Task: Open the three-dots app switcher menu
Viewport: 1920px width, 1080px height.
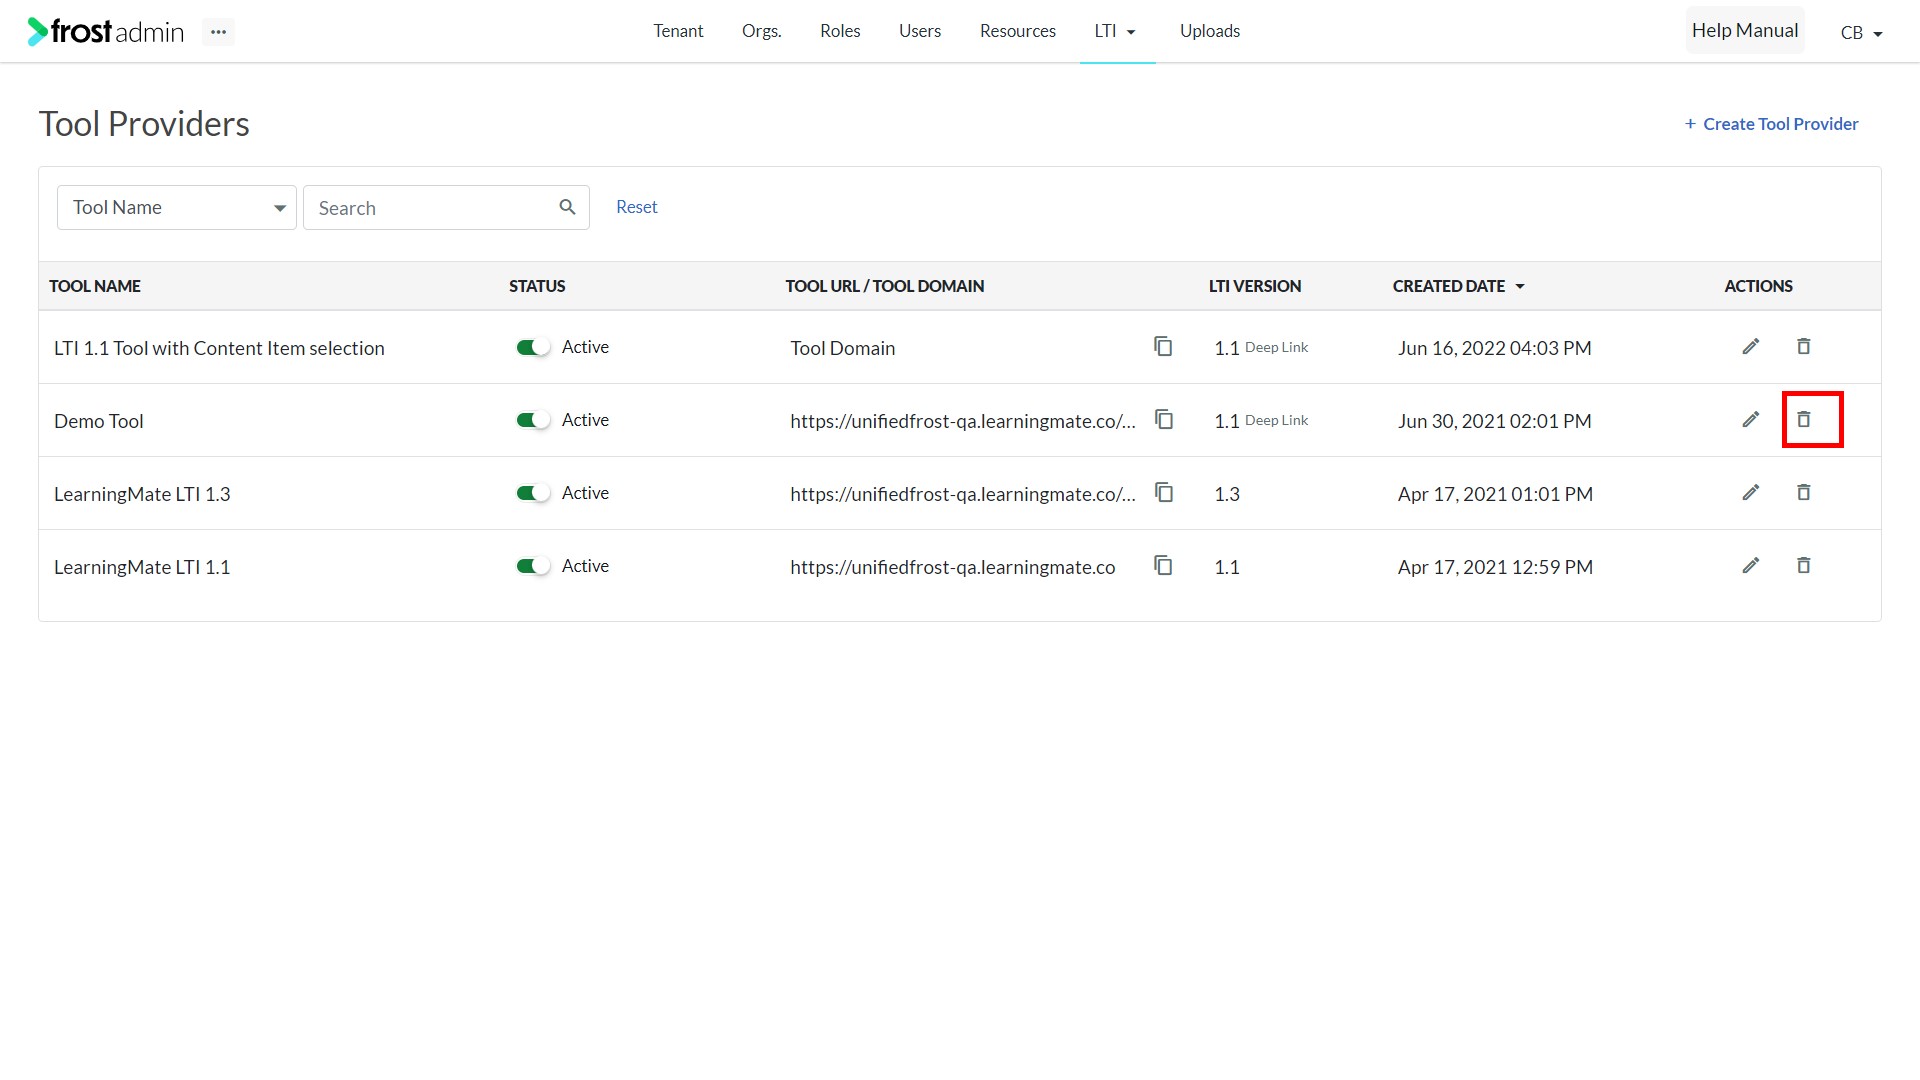Action: [x=218, y=32]
